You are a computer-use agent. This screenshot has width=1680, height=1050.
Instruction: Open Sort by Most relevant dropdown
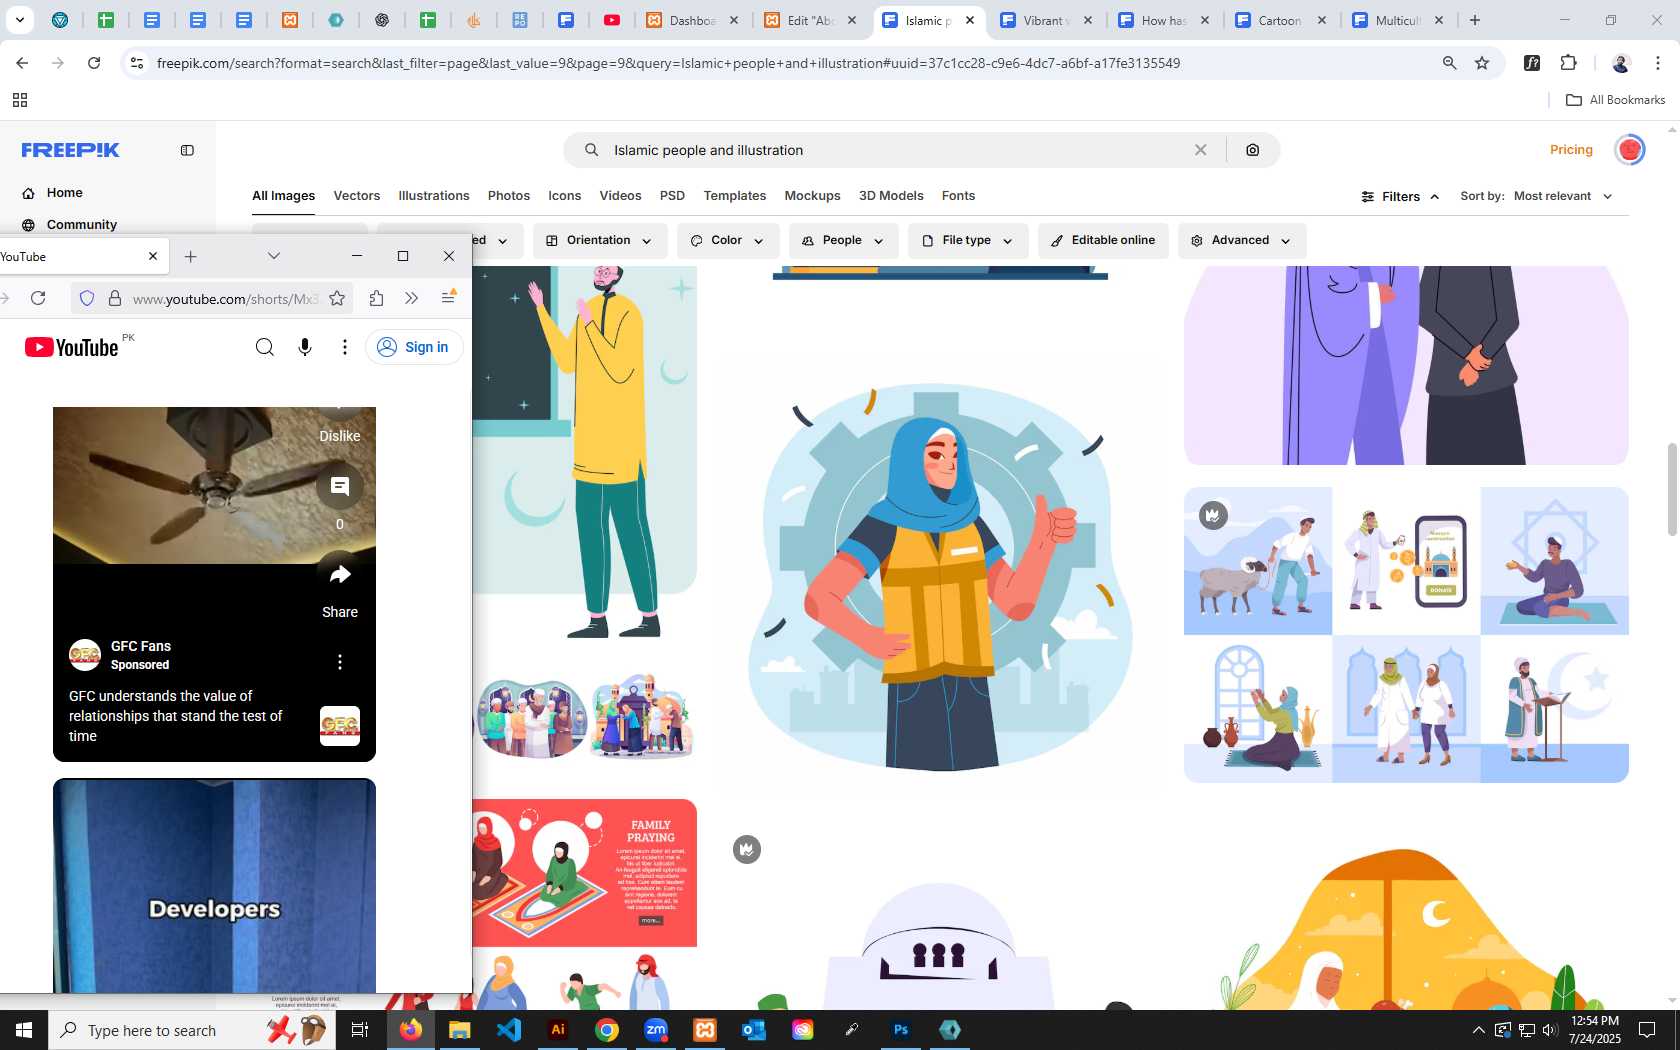[1536, 196]
